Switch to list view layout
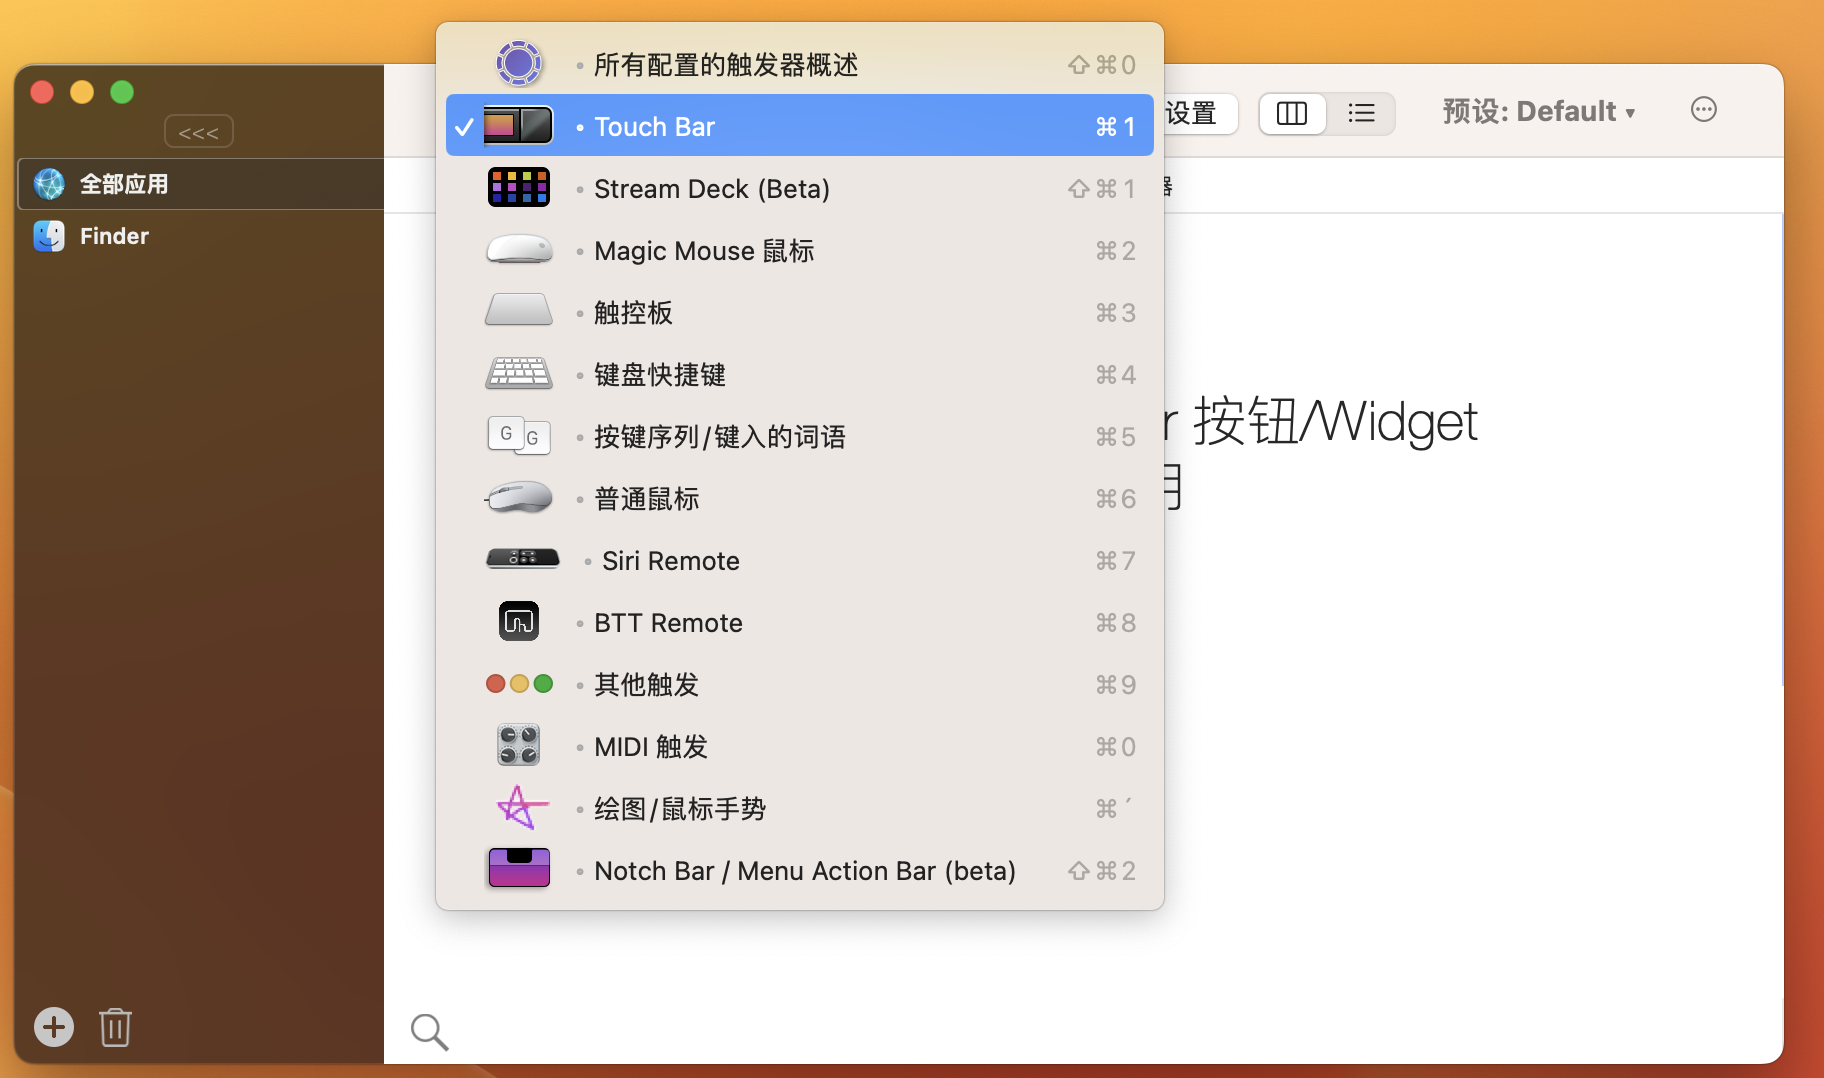Viewport: 1824px width, 1078px height. tap(1361, 113)
